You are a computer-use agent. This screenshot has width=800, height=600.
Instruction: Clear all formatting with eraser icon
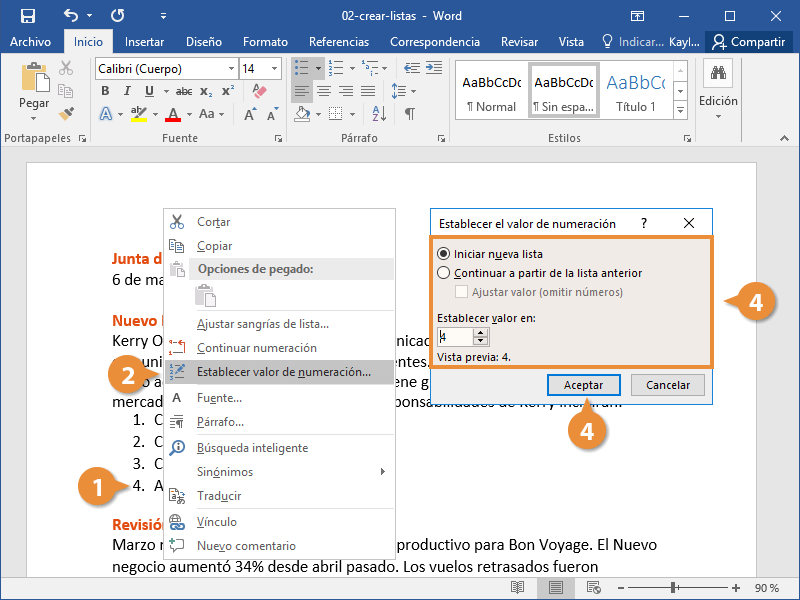point(259,91)
